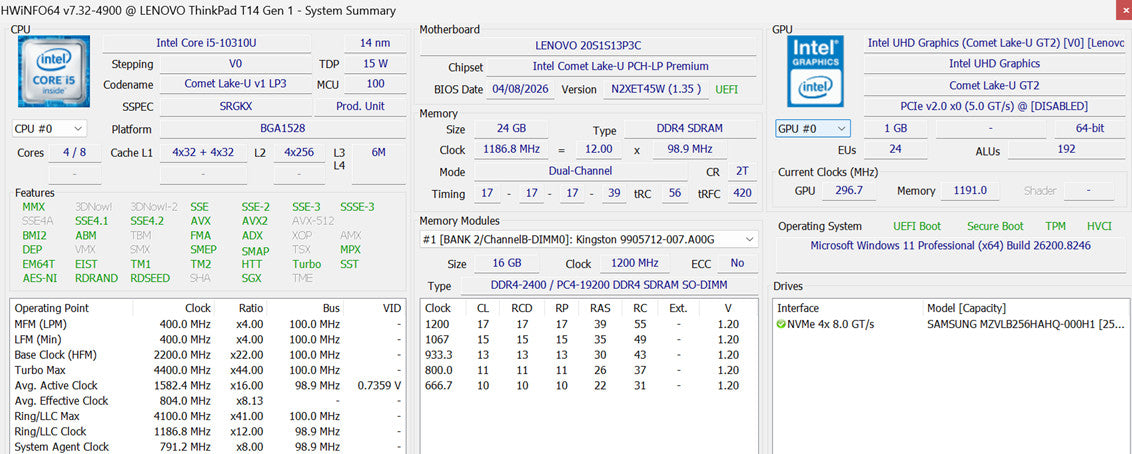Click the GPU memory 1 GB value
Image resolution: width=1132 pixels, height=454 pixels.
tap(896, 129)
